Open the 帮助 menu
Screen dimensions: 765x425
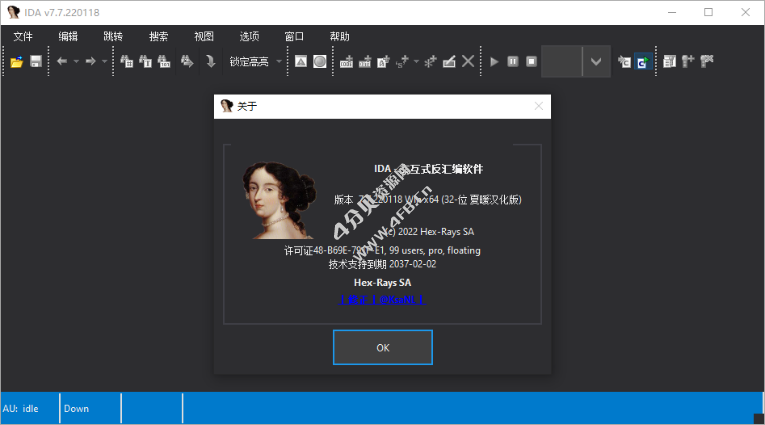coord(340,37)
